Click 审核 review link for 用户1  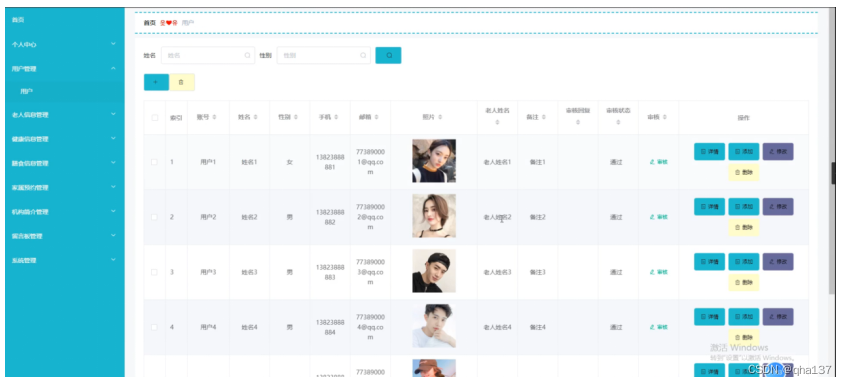pos(658,162)
